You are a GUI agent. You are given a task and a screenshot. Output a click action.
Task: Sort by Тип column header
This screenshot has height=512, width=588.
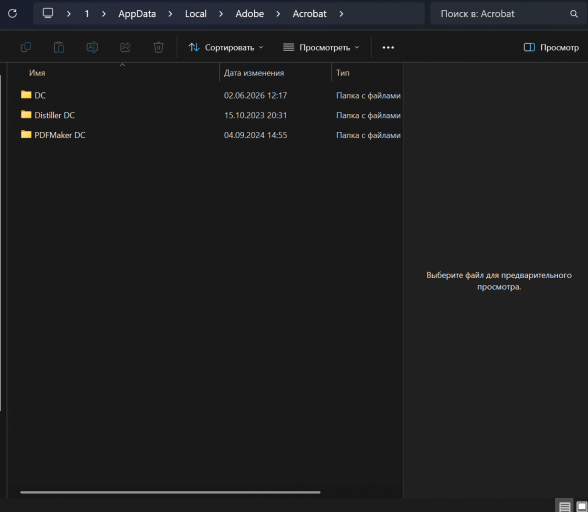[343, 73]
